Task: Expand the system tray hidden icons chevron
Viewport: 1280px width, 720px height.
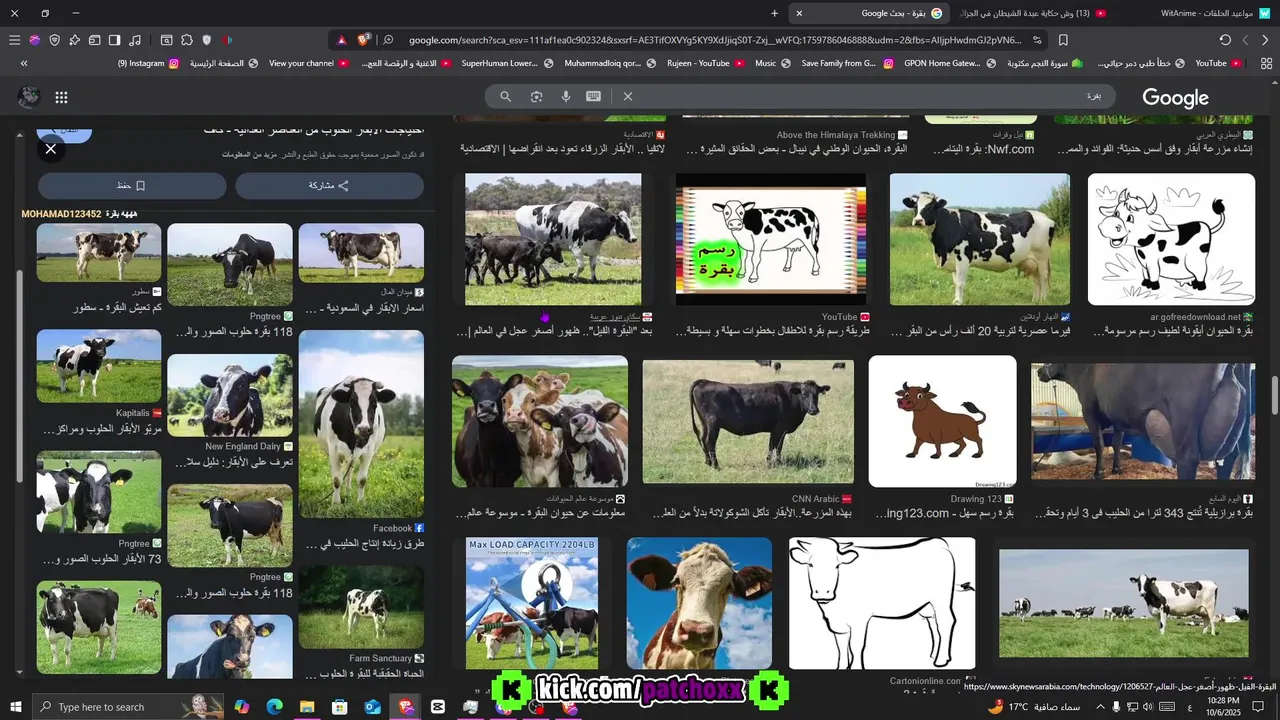Action: (x=1100, y=707)
